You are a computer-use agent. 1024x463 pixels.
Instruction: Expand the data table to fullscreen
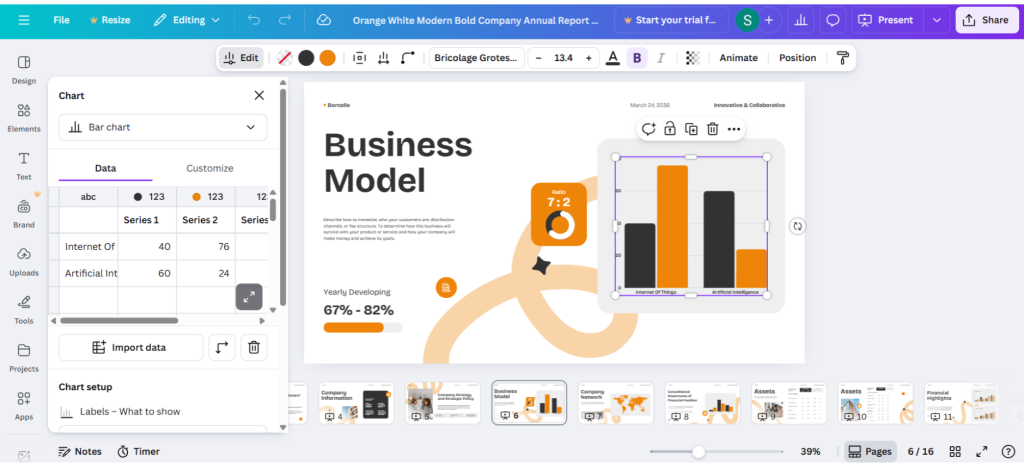[x=249, y=297]
